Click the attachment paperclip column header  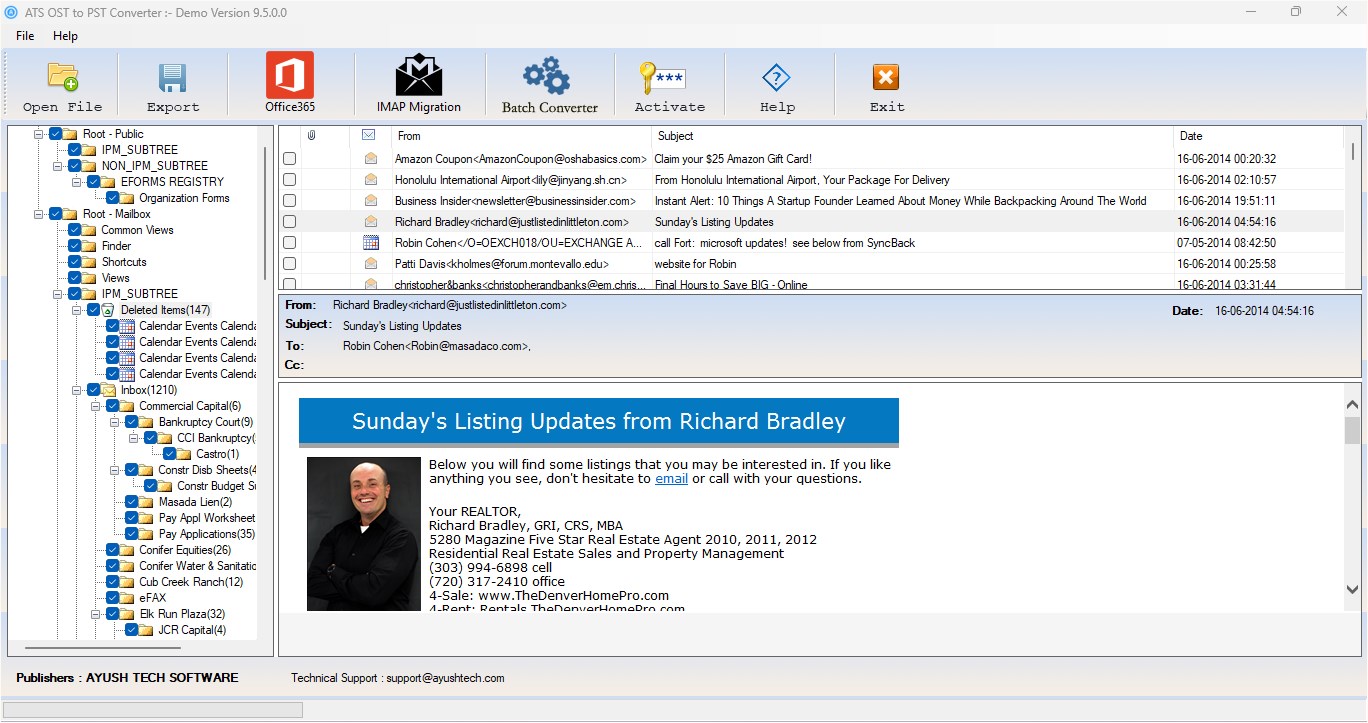312,135
